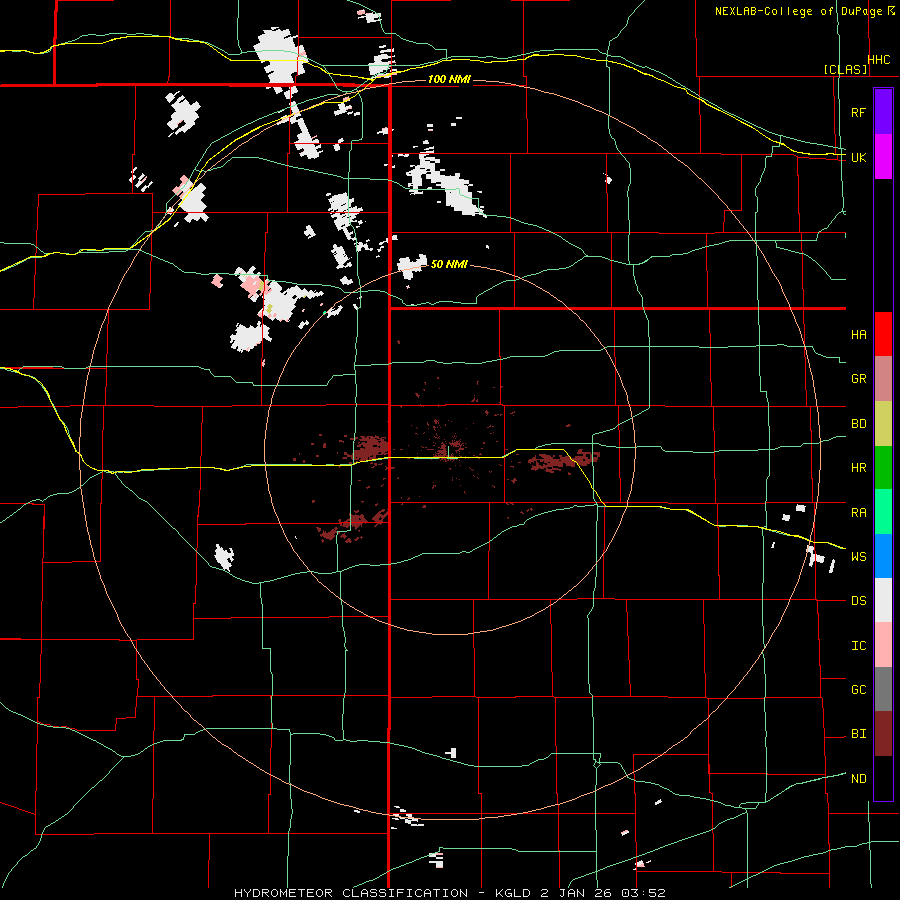Click the WS legend label

[858, 557]
